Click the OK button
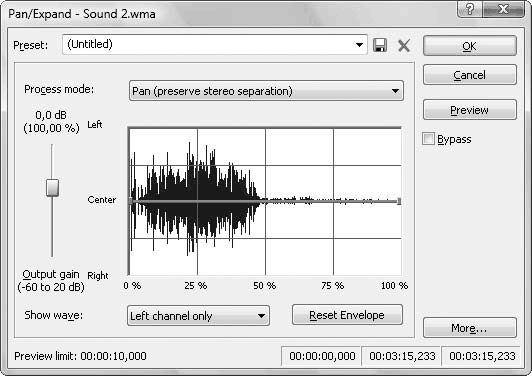This screenshot has width=532, height=376. point(470,46)
